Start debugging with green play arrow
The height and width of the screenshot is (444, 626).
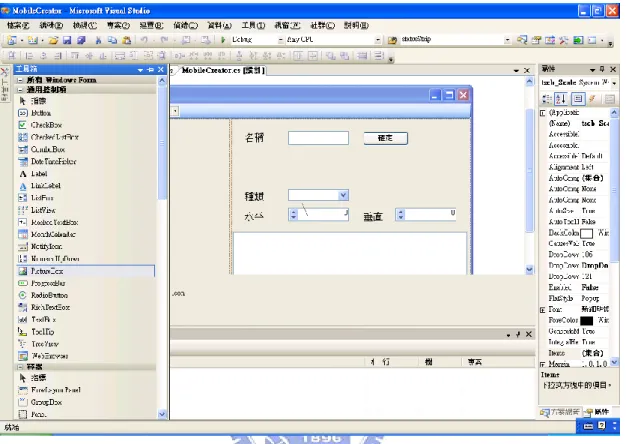[223, 40]
